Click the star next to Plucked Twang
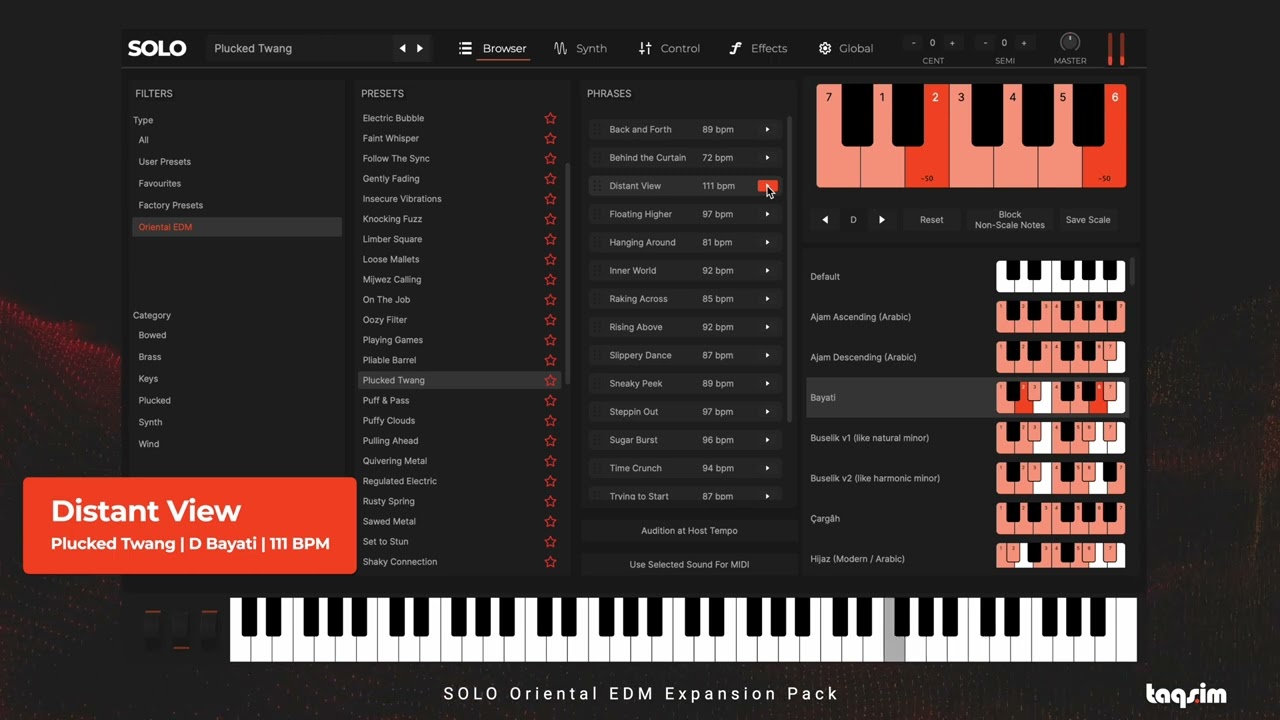Image resolution: width=1280 pixels, height=720 pixels. (550, 380)
